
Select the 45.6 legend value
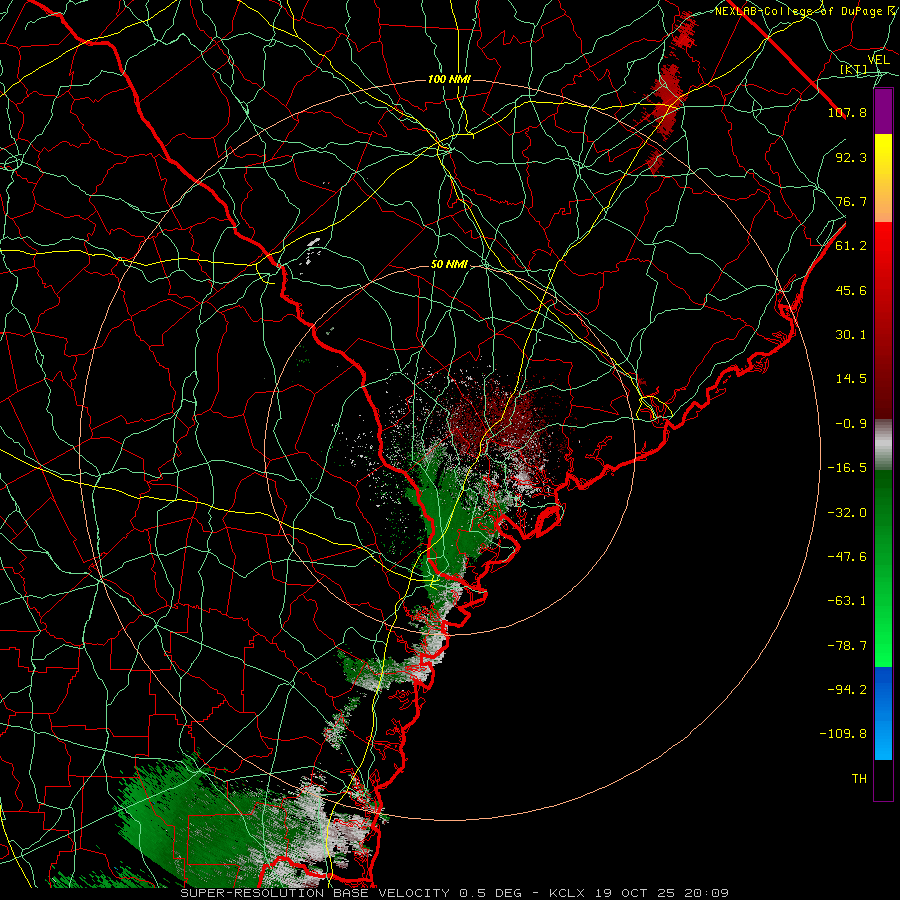coord(851,290)
